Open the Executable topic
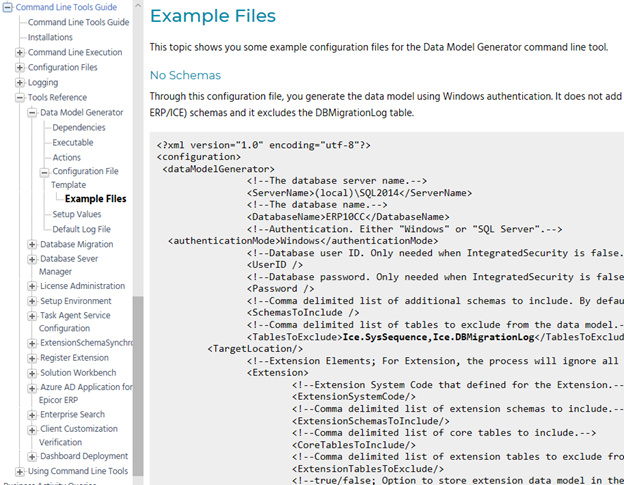 73,142
